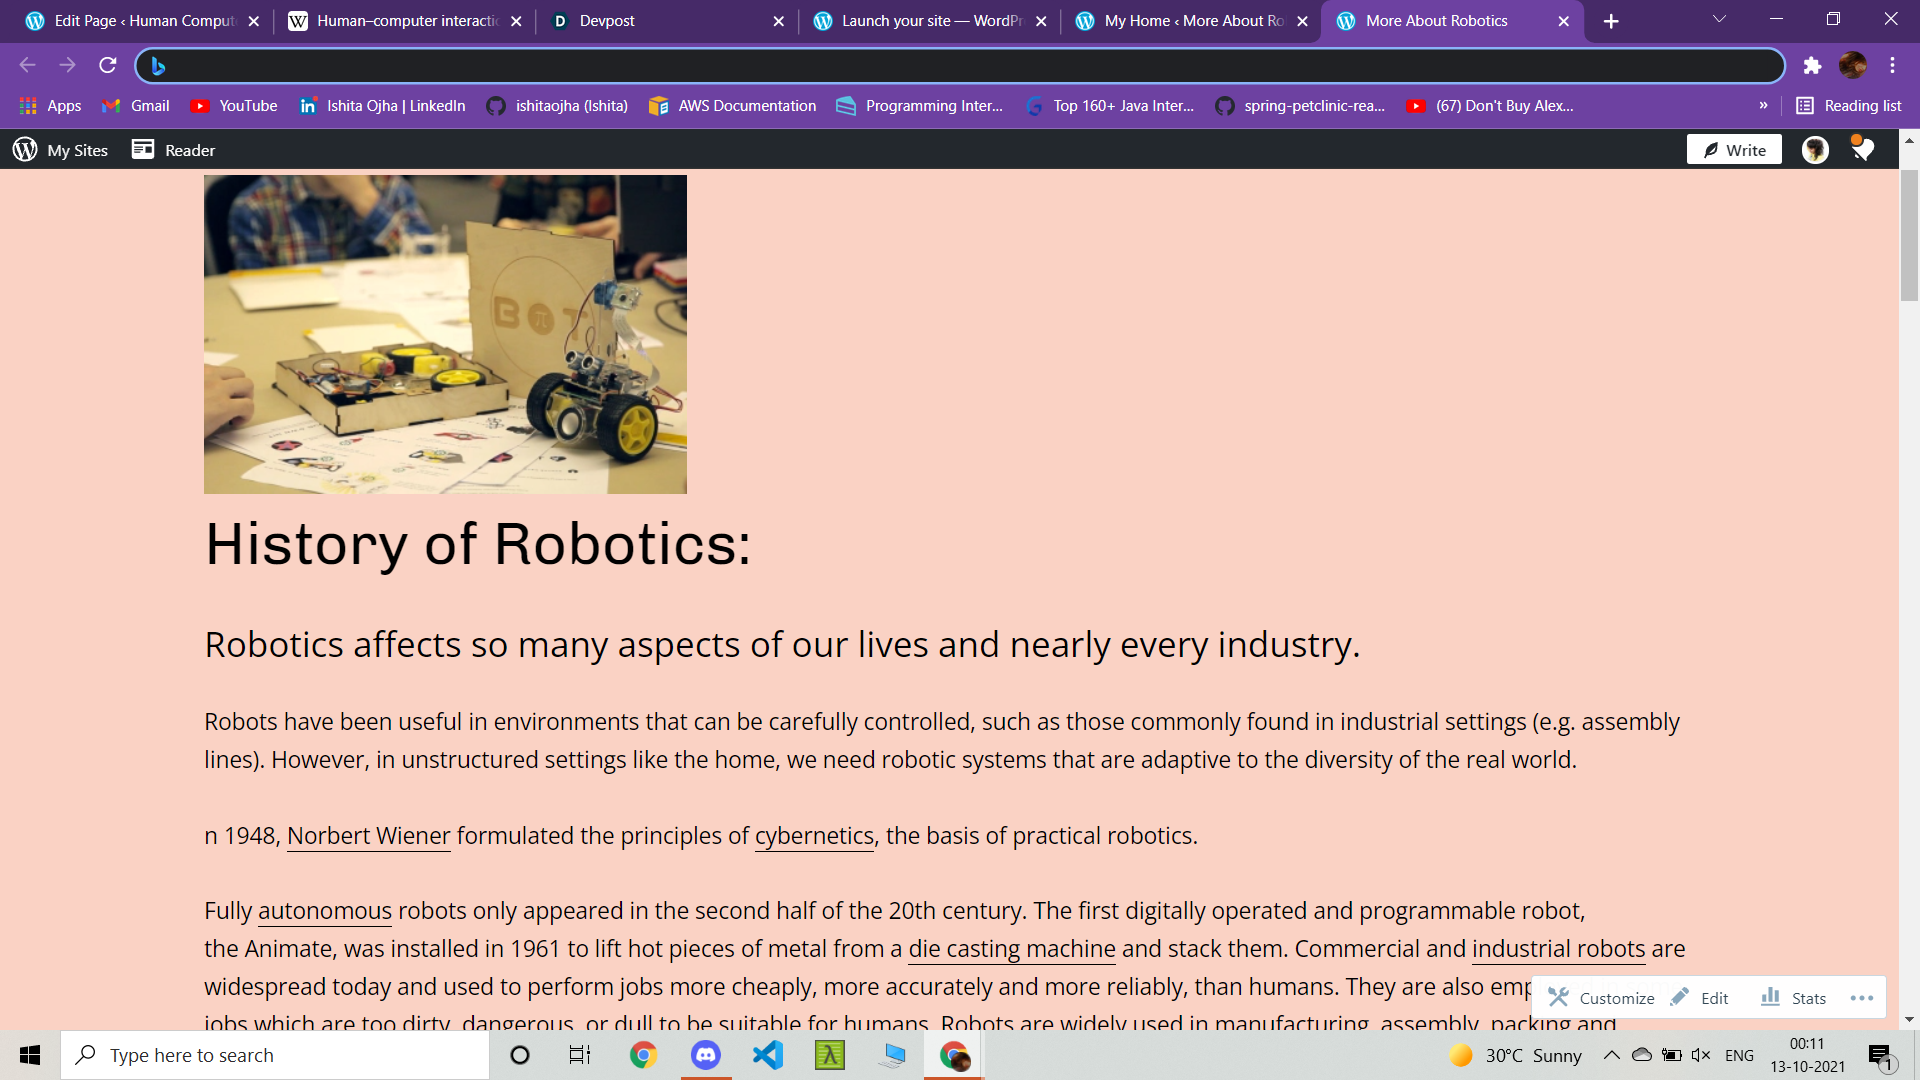Follow the Norbert Wiener link
Screen dimensions: 1920x1080
pyautogui.click(x=368, y=836)
